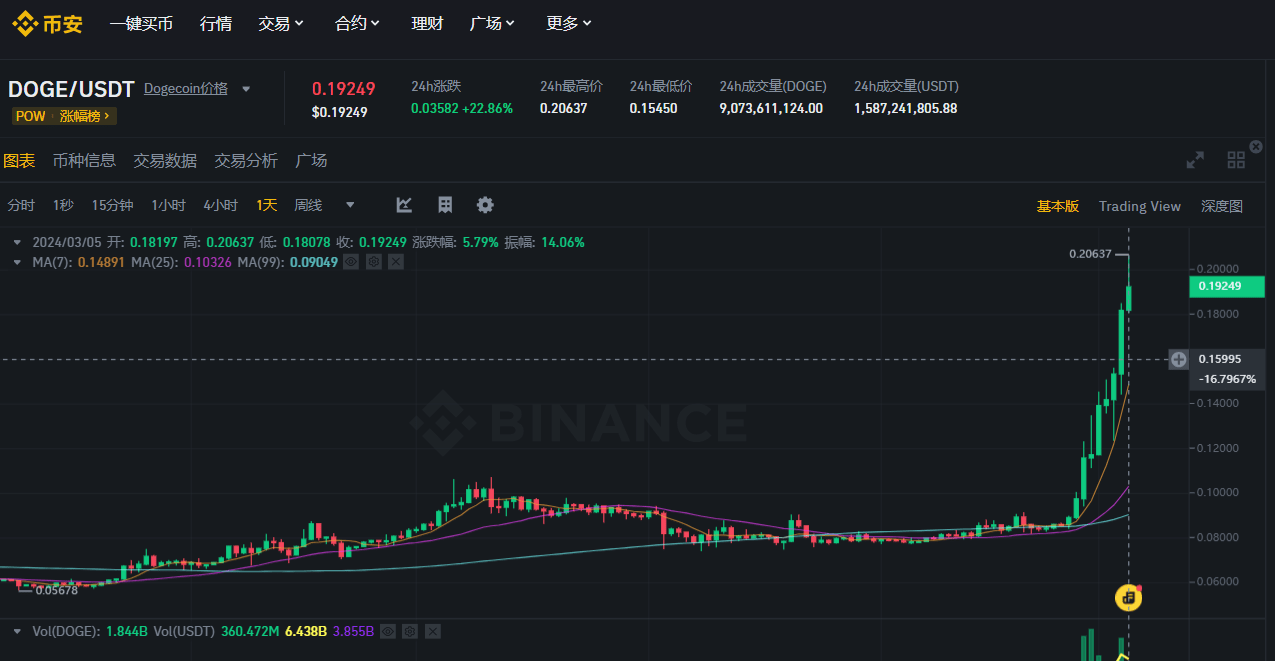The height and width of the screenshot is (661, 1275).
Task: Open the multi-chart grid layout icon
Action: pyautogui.click(x=1236, y=160)
